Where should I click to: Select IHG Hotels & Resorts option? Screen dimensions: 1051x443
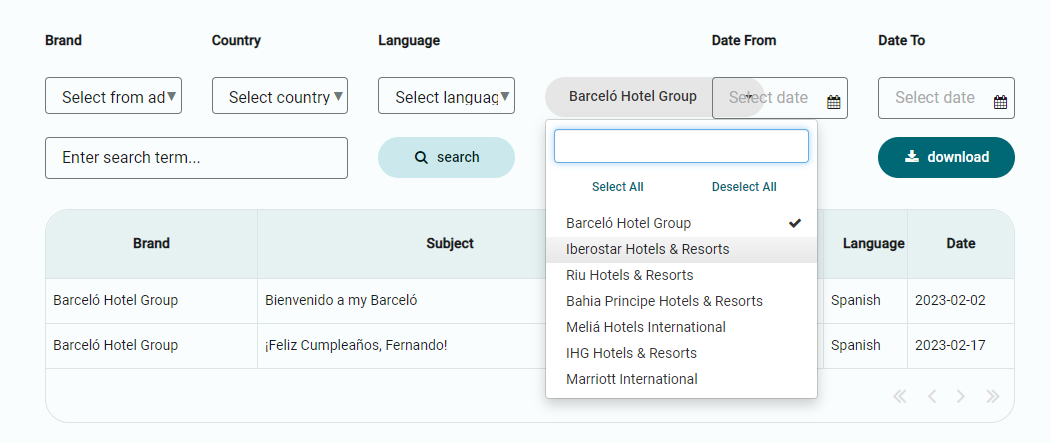[682, 353]
